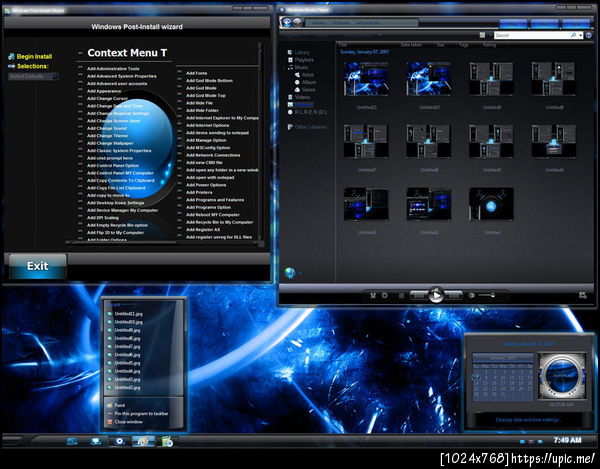Open the view options icon beside search
The height and width of the screenshot is (469, 600).
point(483,35)
